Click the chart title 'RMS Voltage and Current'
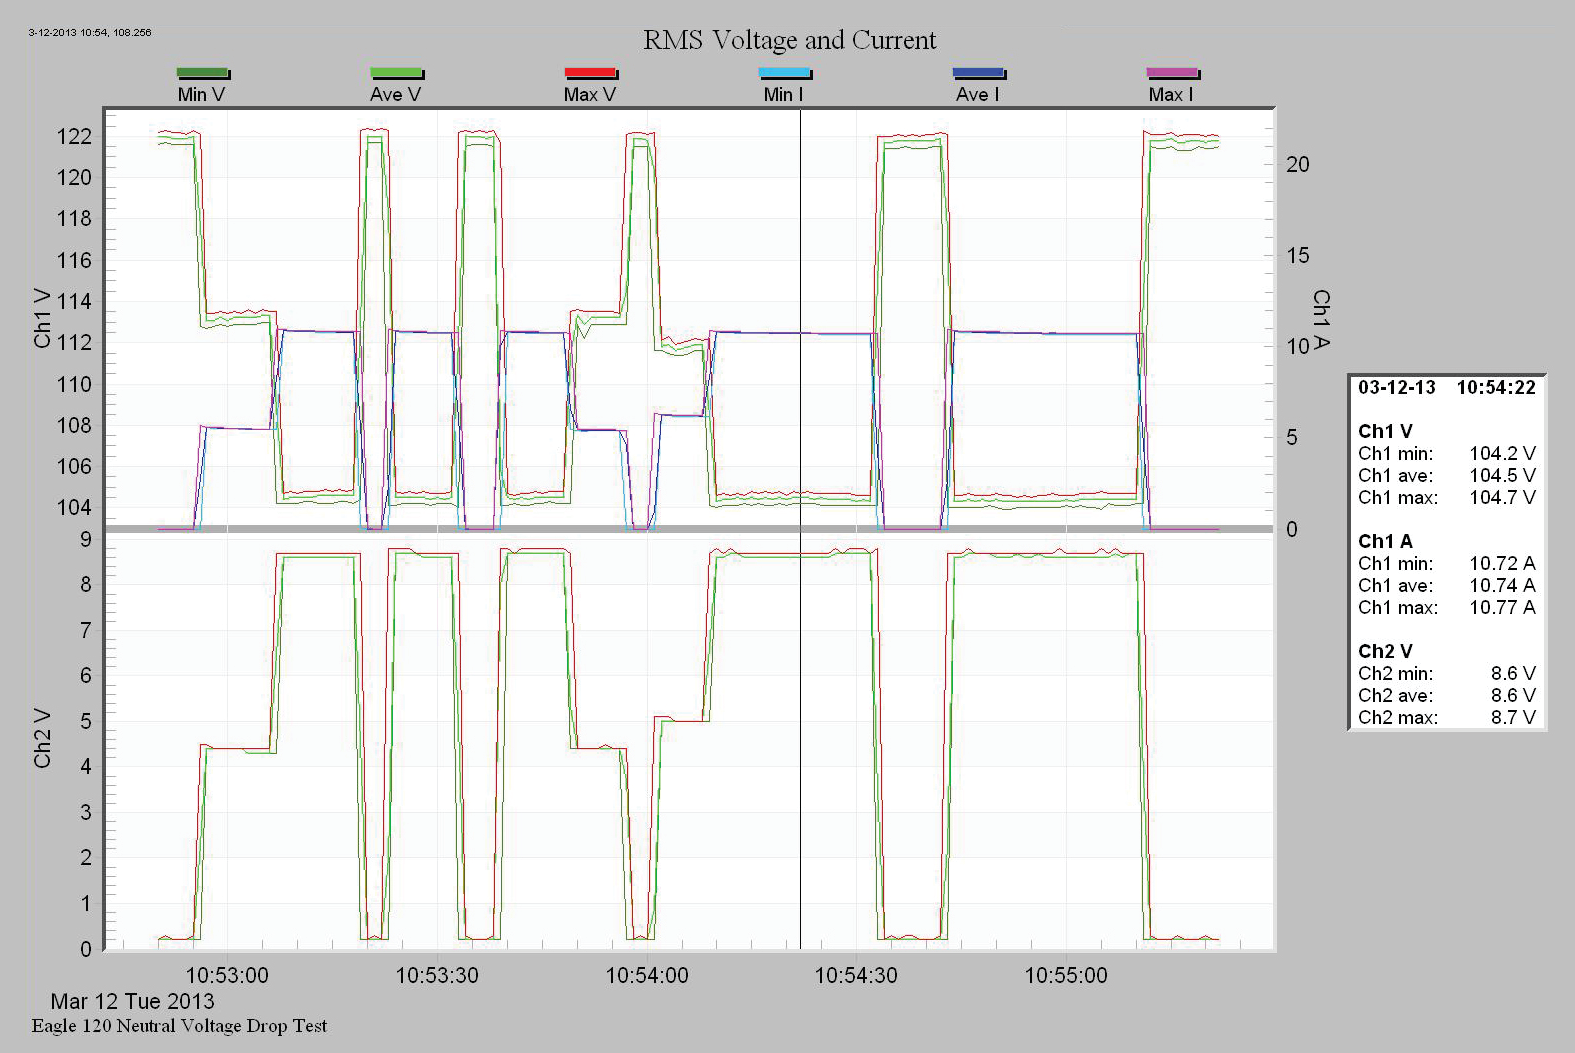 (x=789, y=40)
